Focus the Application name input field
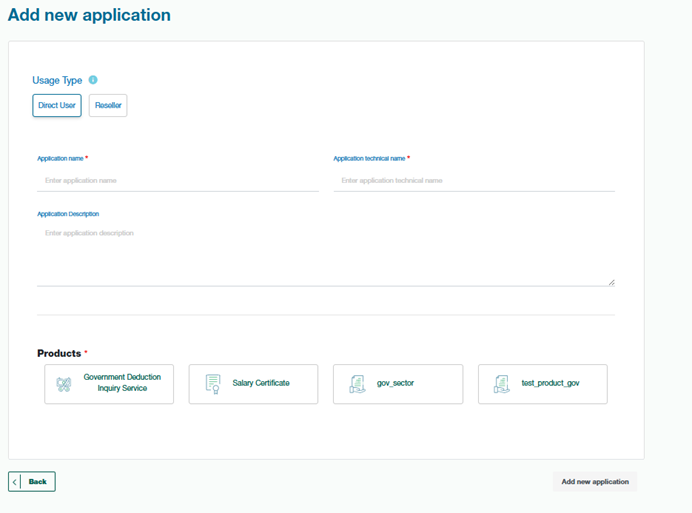The image size is (692, 513). (x=178, y=181)
